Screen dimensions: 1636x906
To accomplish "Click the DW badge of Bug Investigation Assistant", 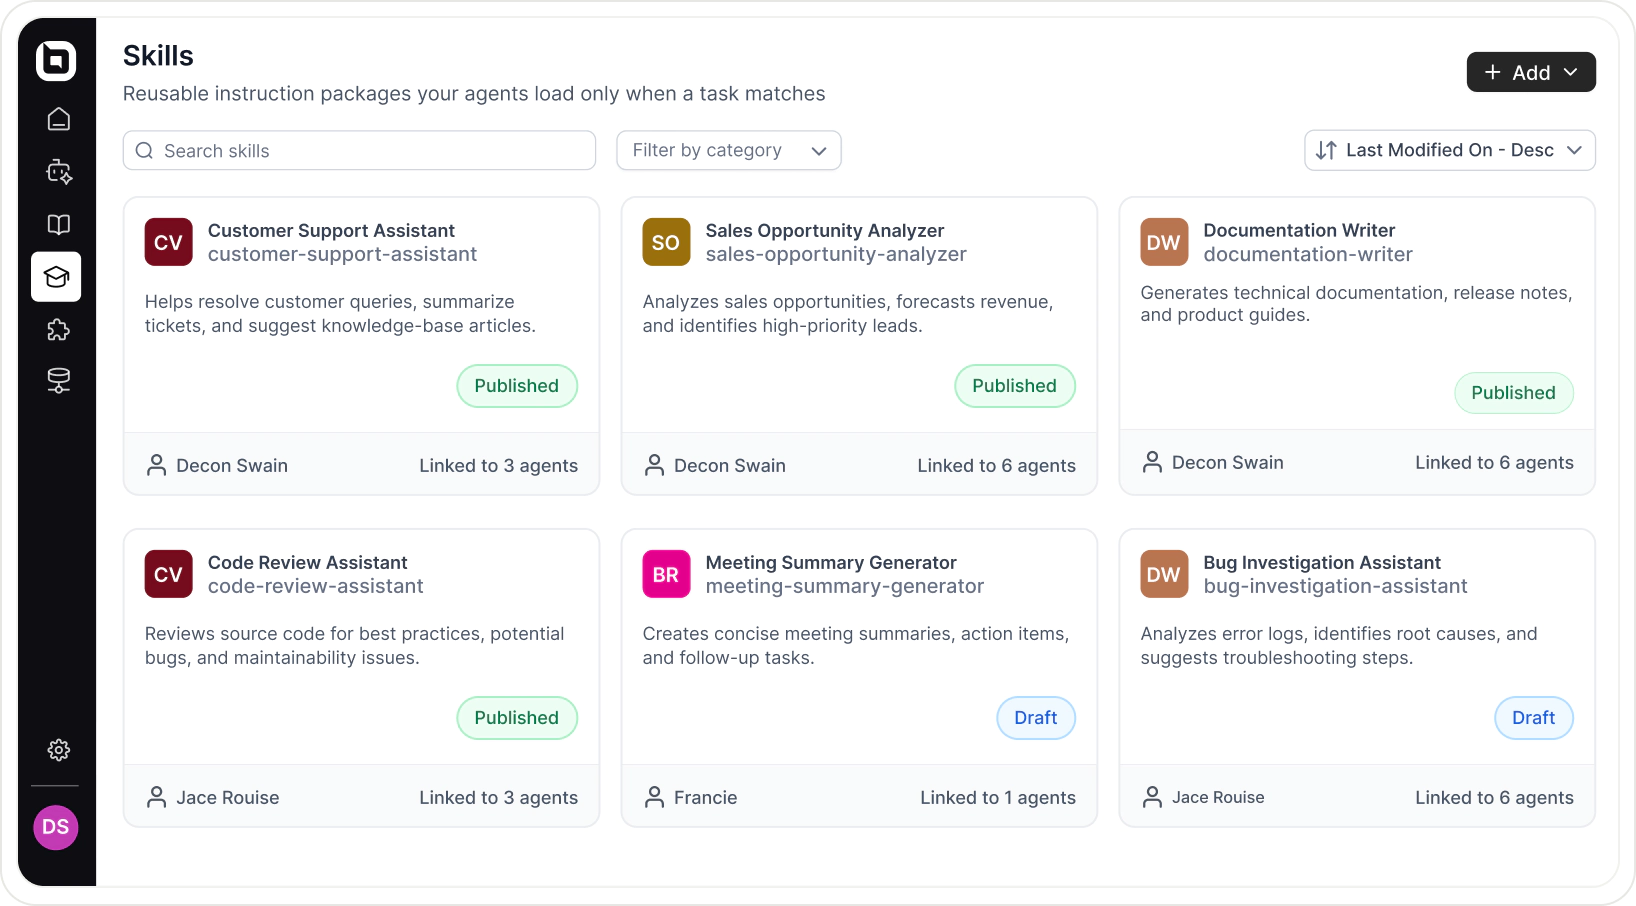I will (1164, 574).
